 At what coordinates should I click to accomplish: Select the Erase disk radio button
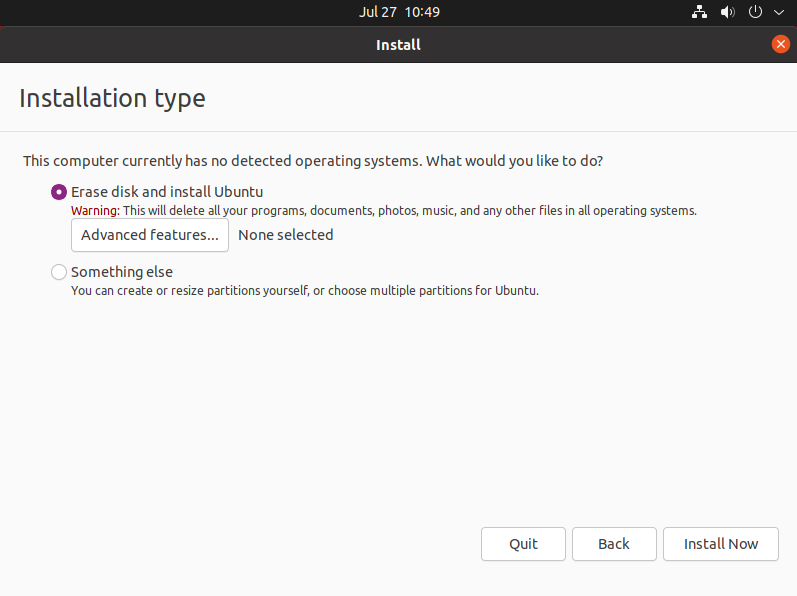(59, 192)
